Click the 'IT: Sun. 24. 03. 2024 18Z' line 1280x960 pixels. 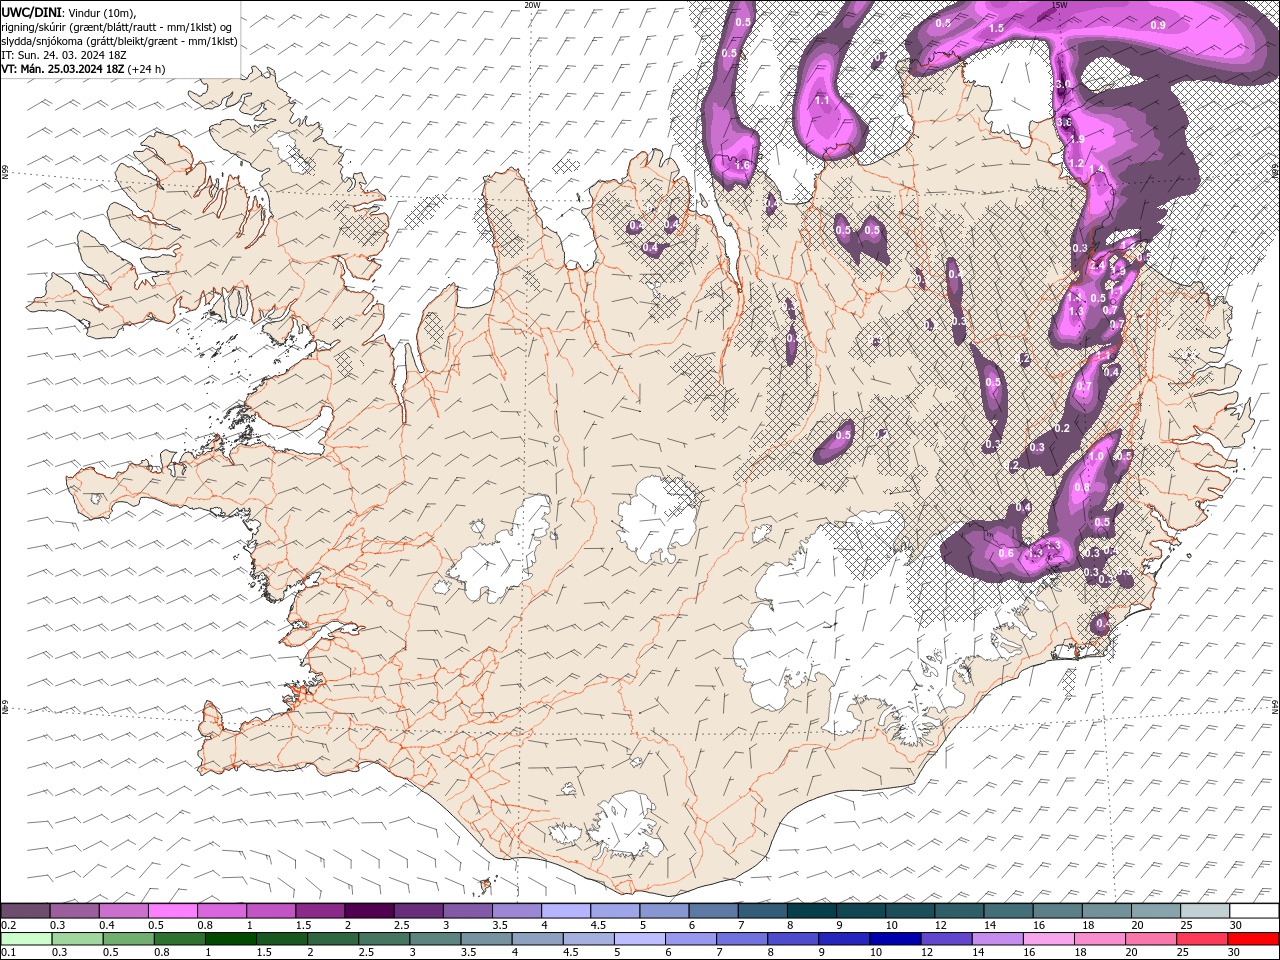[x=66, y=55]
